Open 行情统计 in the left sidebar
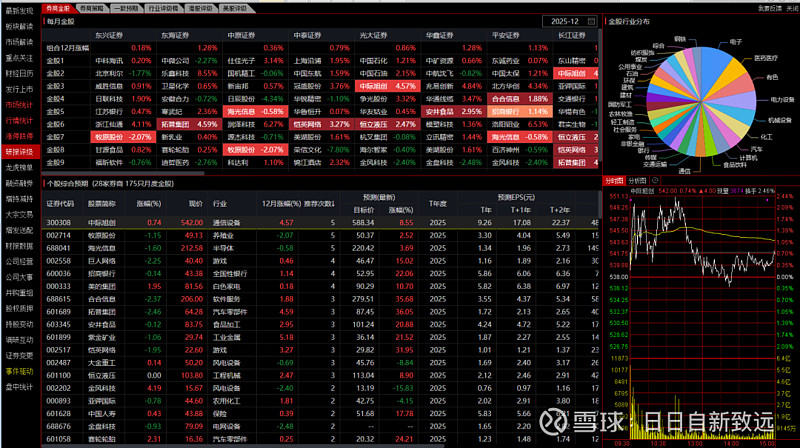Viewport: 800px width, 448px height. pyautogui.click(x=19, y=121)
